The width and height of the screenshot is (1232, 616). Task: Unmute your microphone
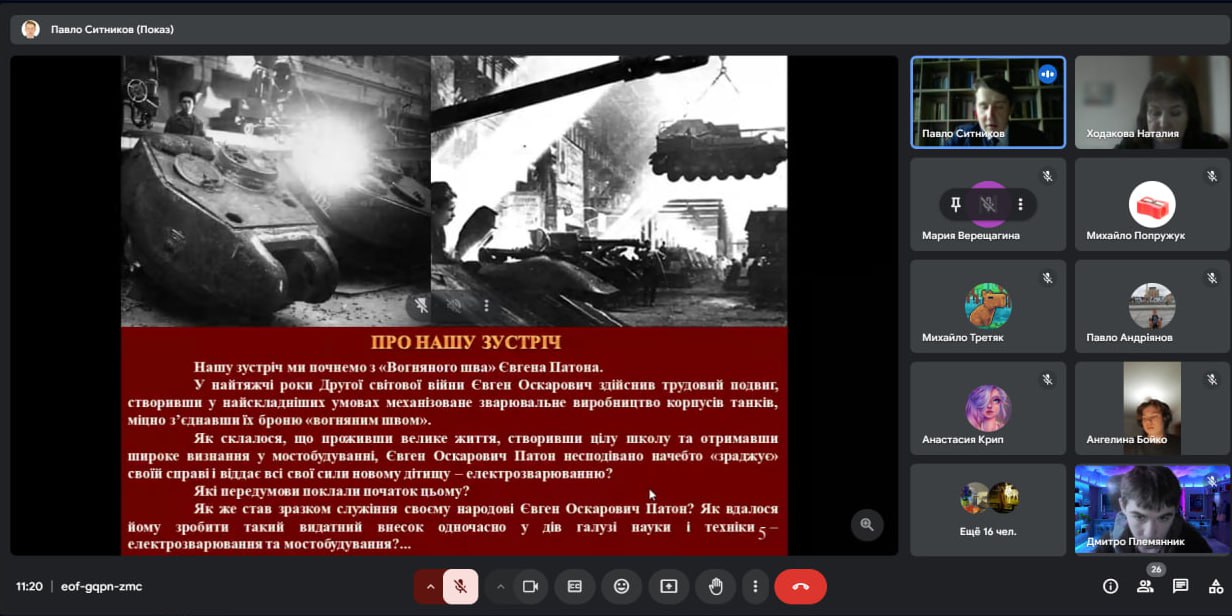(x=461, y=587)
